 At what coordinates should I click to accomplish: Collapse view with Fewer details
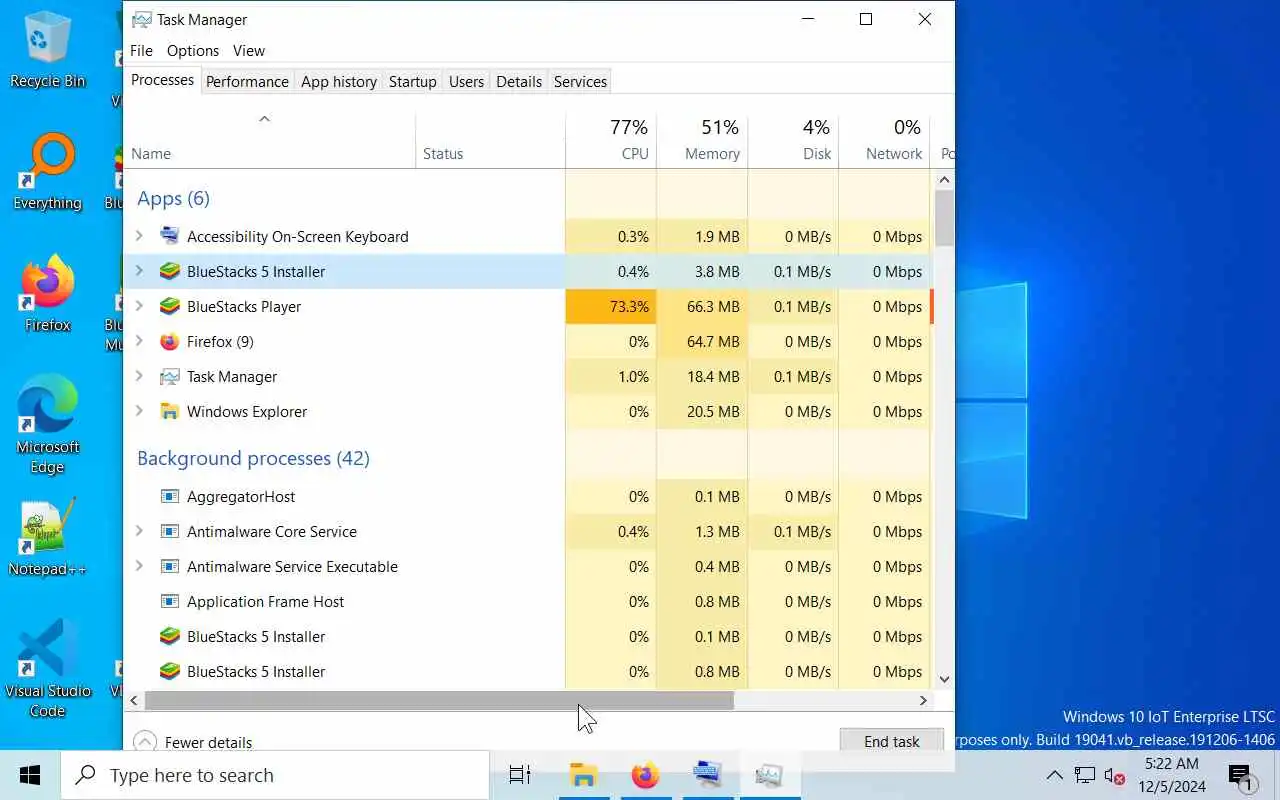pyautogui.click(x=193, y=742)
